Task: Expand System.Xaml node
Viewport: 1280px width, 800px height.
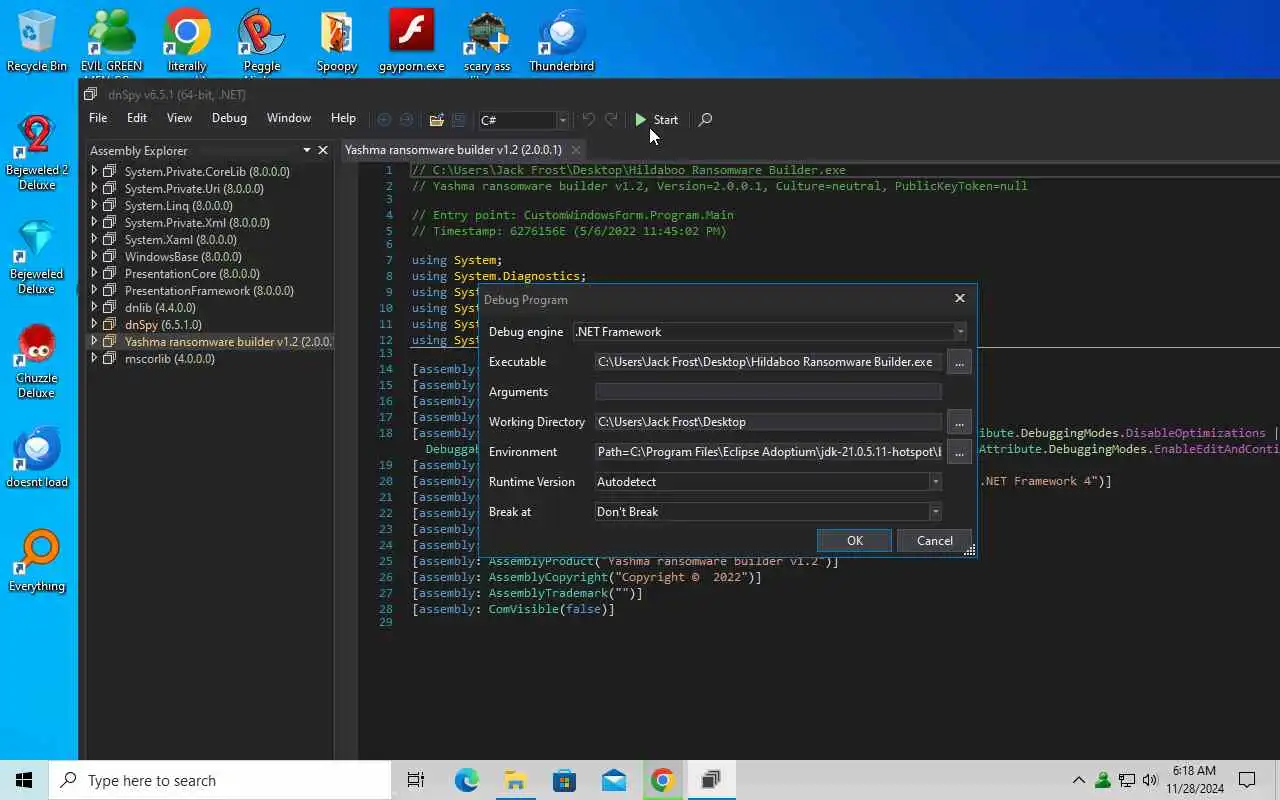Action: pos(95,239)
